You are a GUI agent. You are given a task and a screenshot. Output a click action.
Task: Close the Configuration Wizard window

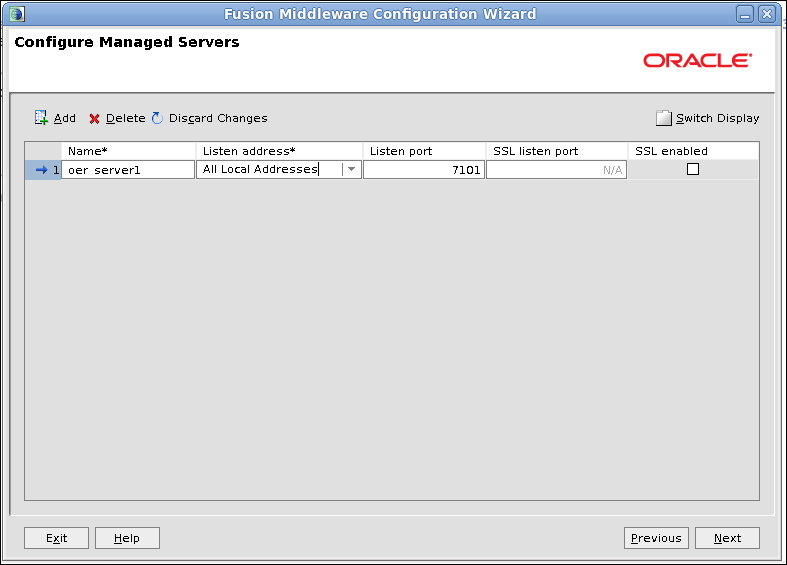(767, 14)
